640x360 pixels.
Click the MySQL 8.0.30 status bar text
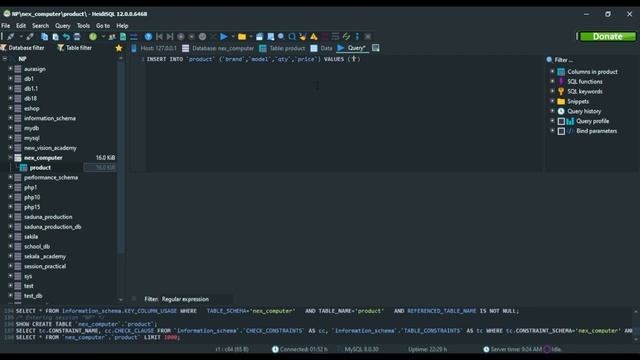[x=361, y=349]
